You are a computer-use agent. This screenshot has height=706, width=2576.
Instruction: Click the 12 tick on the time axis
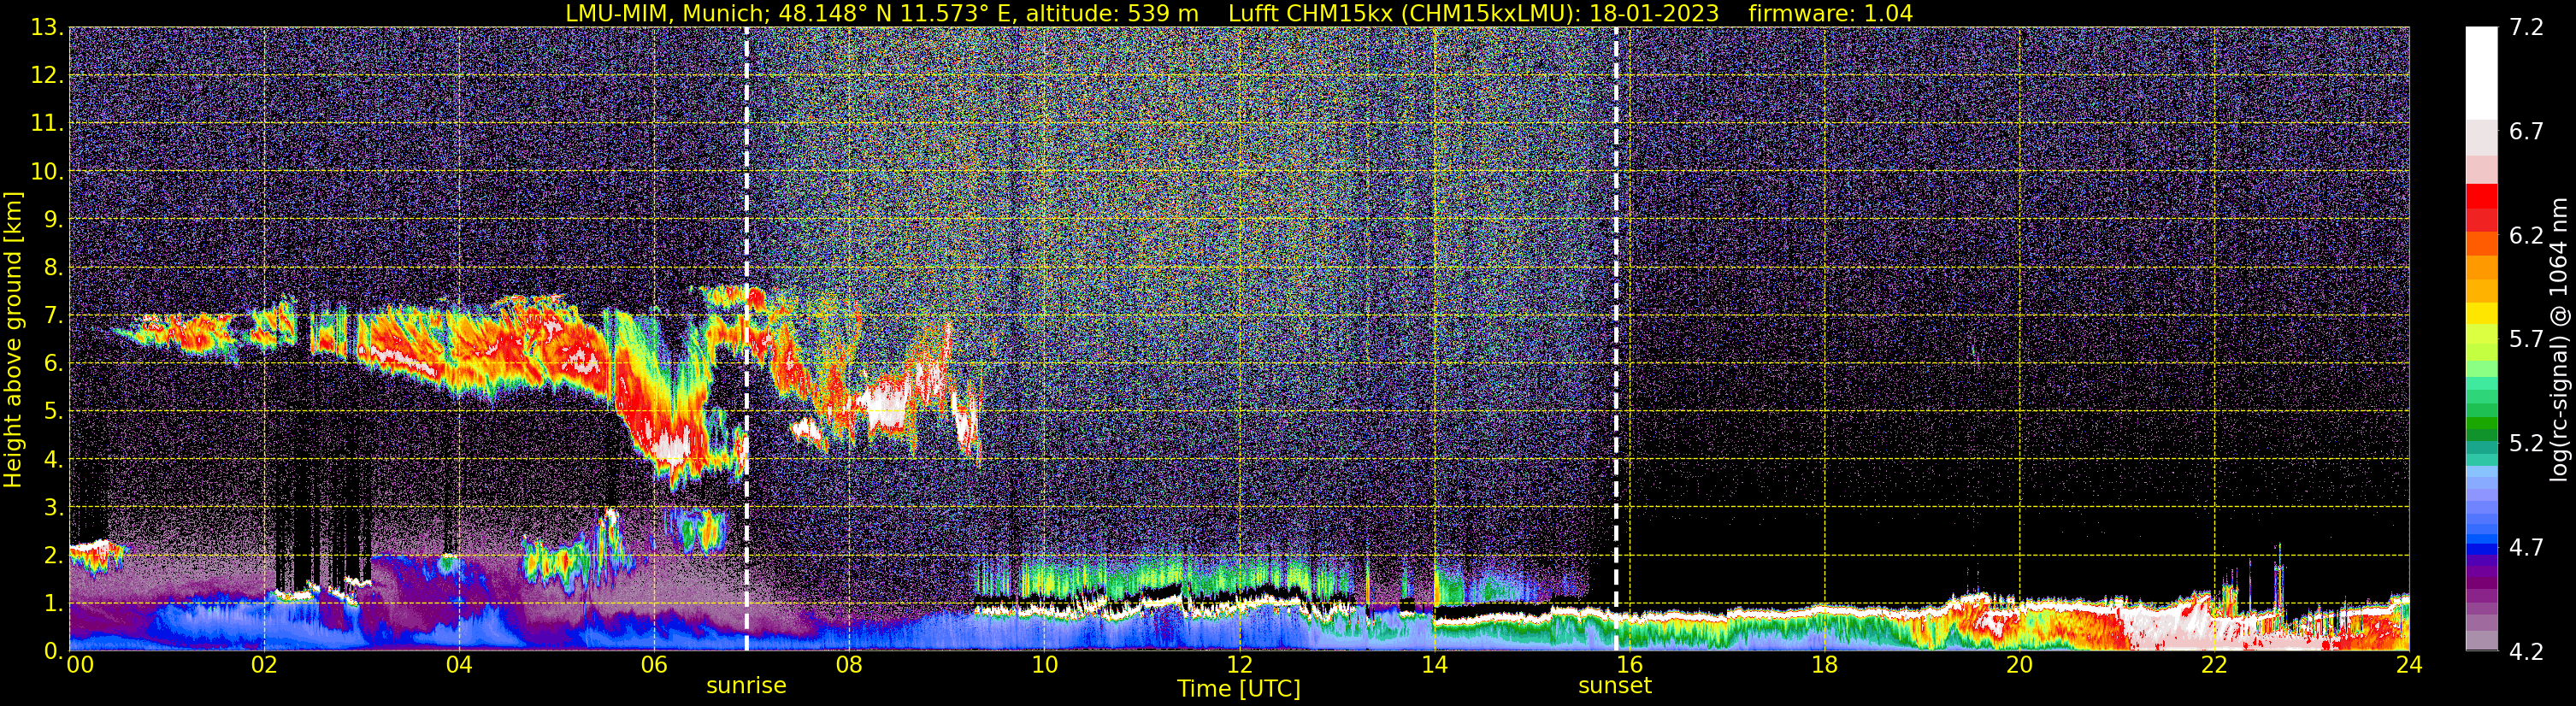coord(1239,666)
